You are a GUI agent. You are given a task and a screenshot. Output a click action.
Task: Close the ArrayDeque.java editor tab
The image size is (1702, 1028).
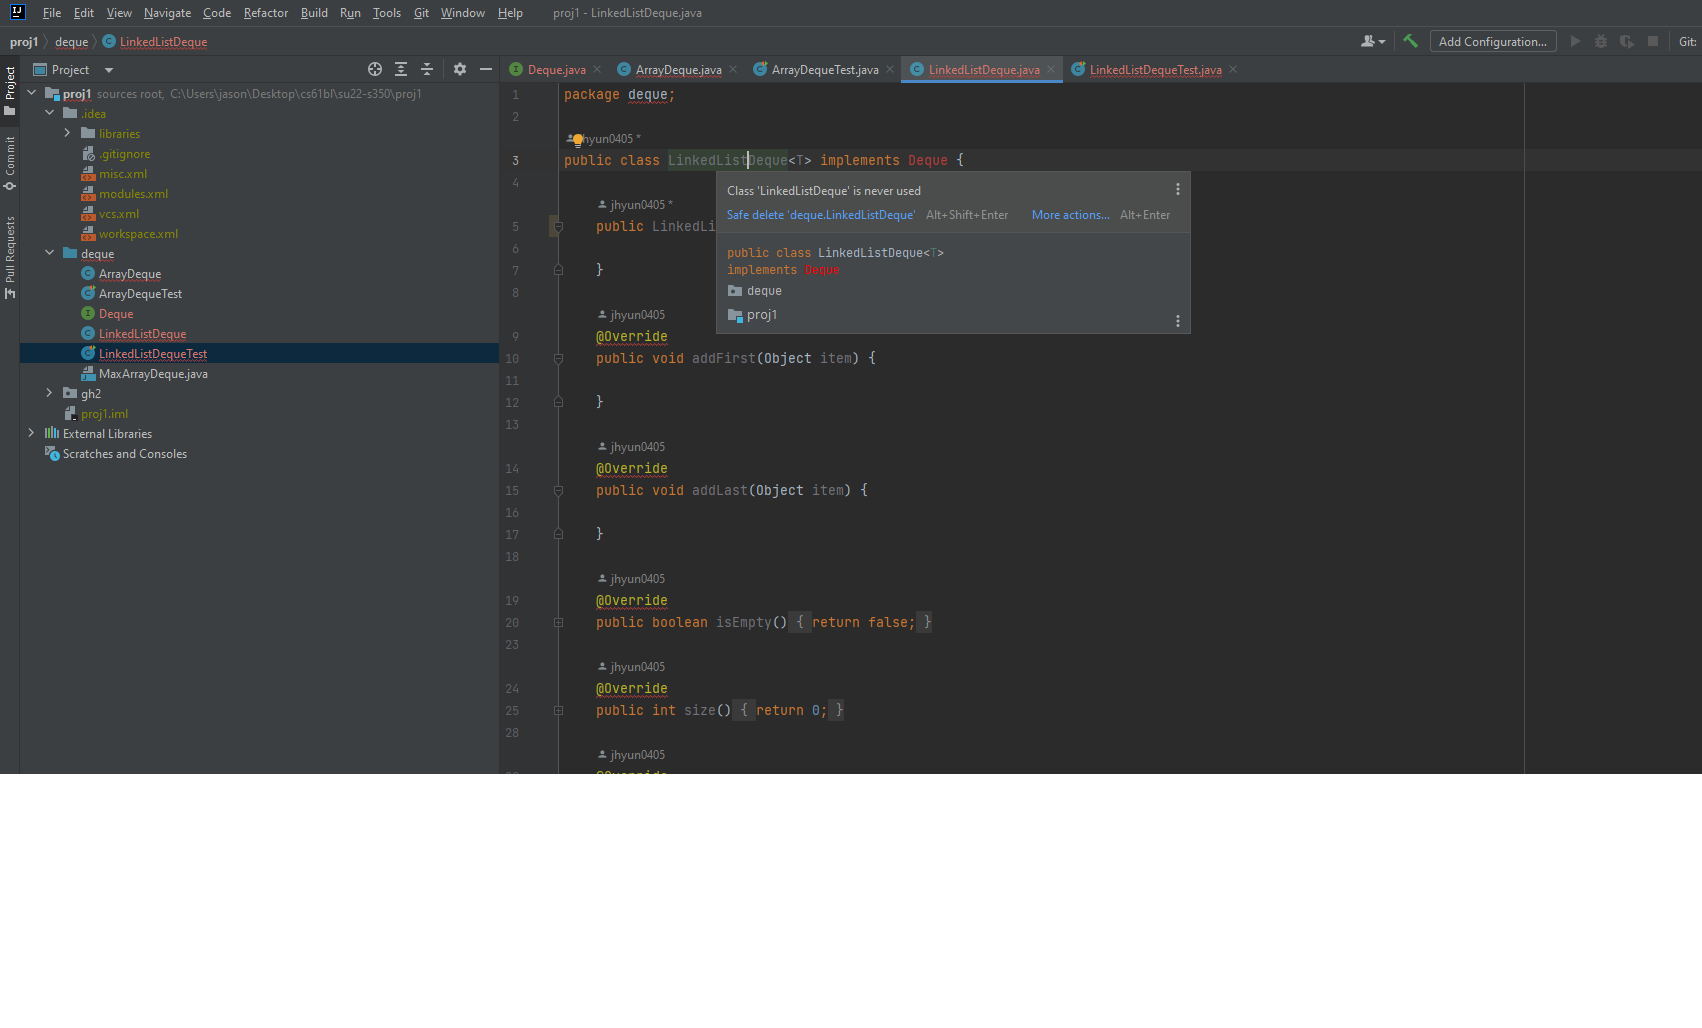733,69
